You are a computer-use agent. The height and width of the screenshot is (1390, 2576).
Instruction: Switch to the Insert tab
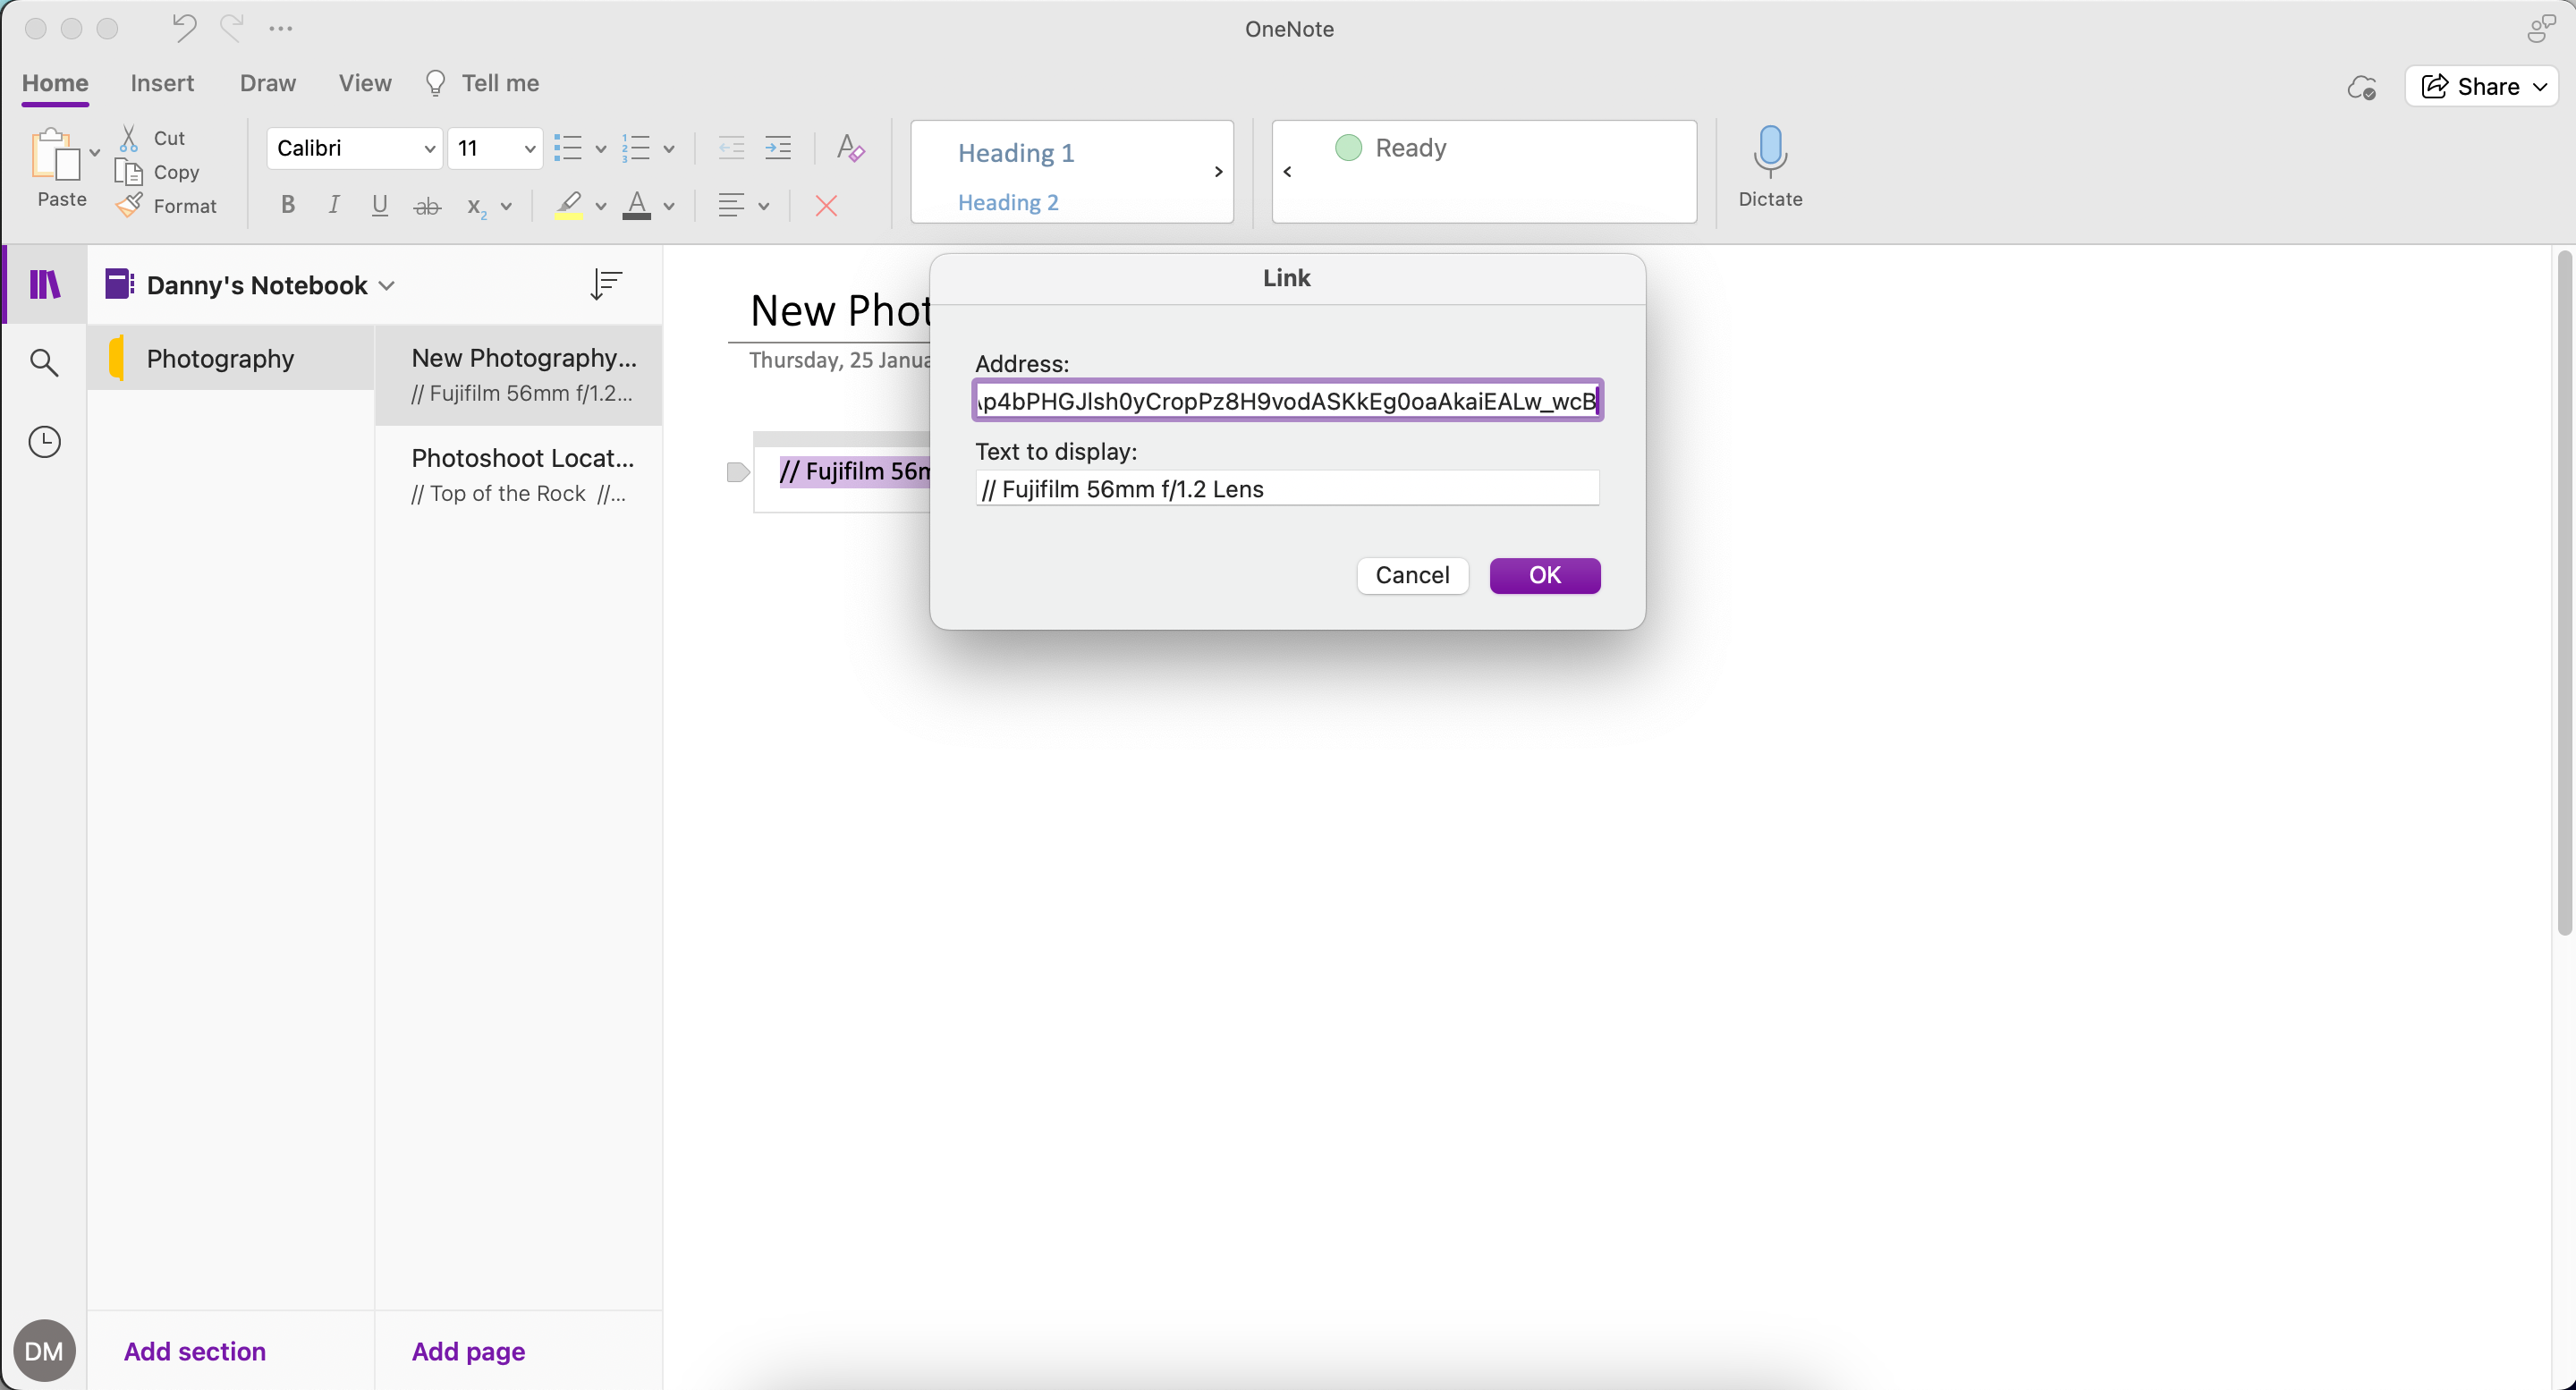(x=163, y=83)
